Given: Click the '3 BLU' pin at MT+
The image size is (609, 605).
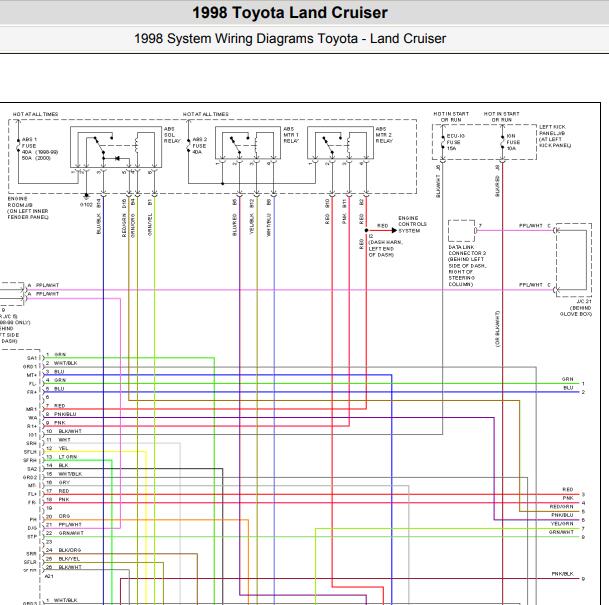Looking at the screenshot, I should pyautogui.click(x=55, y=372).
